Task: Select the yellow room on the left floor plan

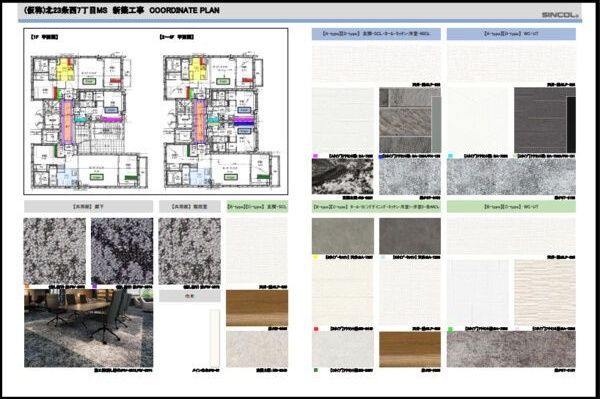Action: pyautogui.click(x=65, y=69)
